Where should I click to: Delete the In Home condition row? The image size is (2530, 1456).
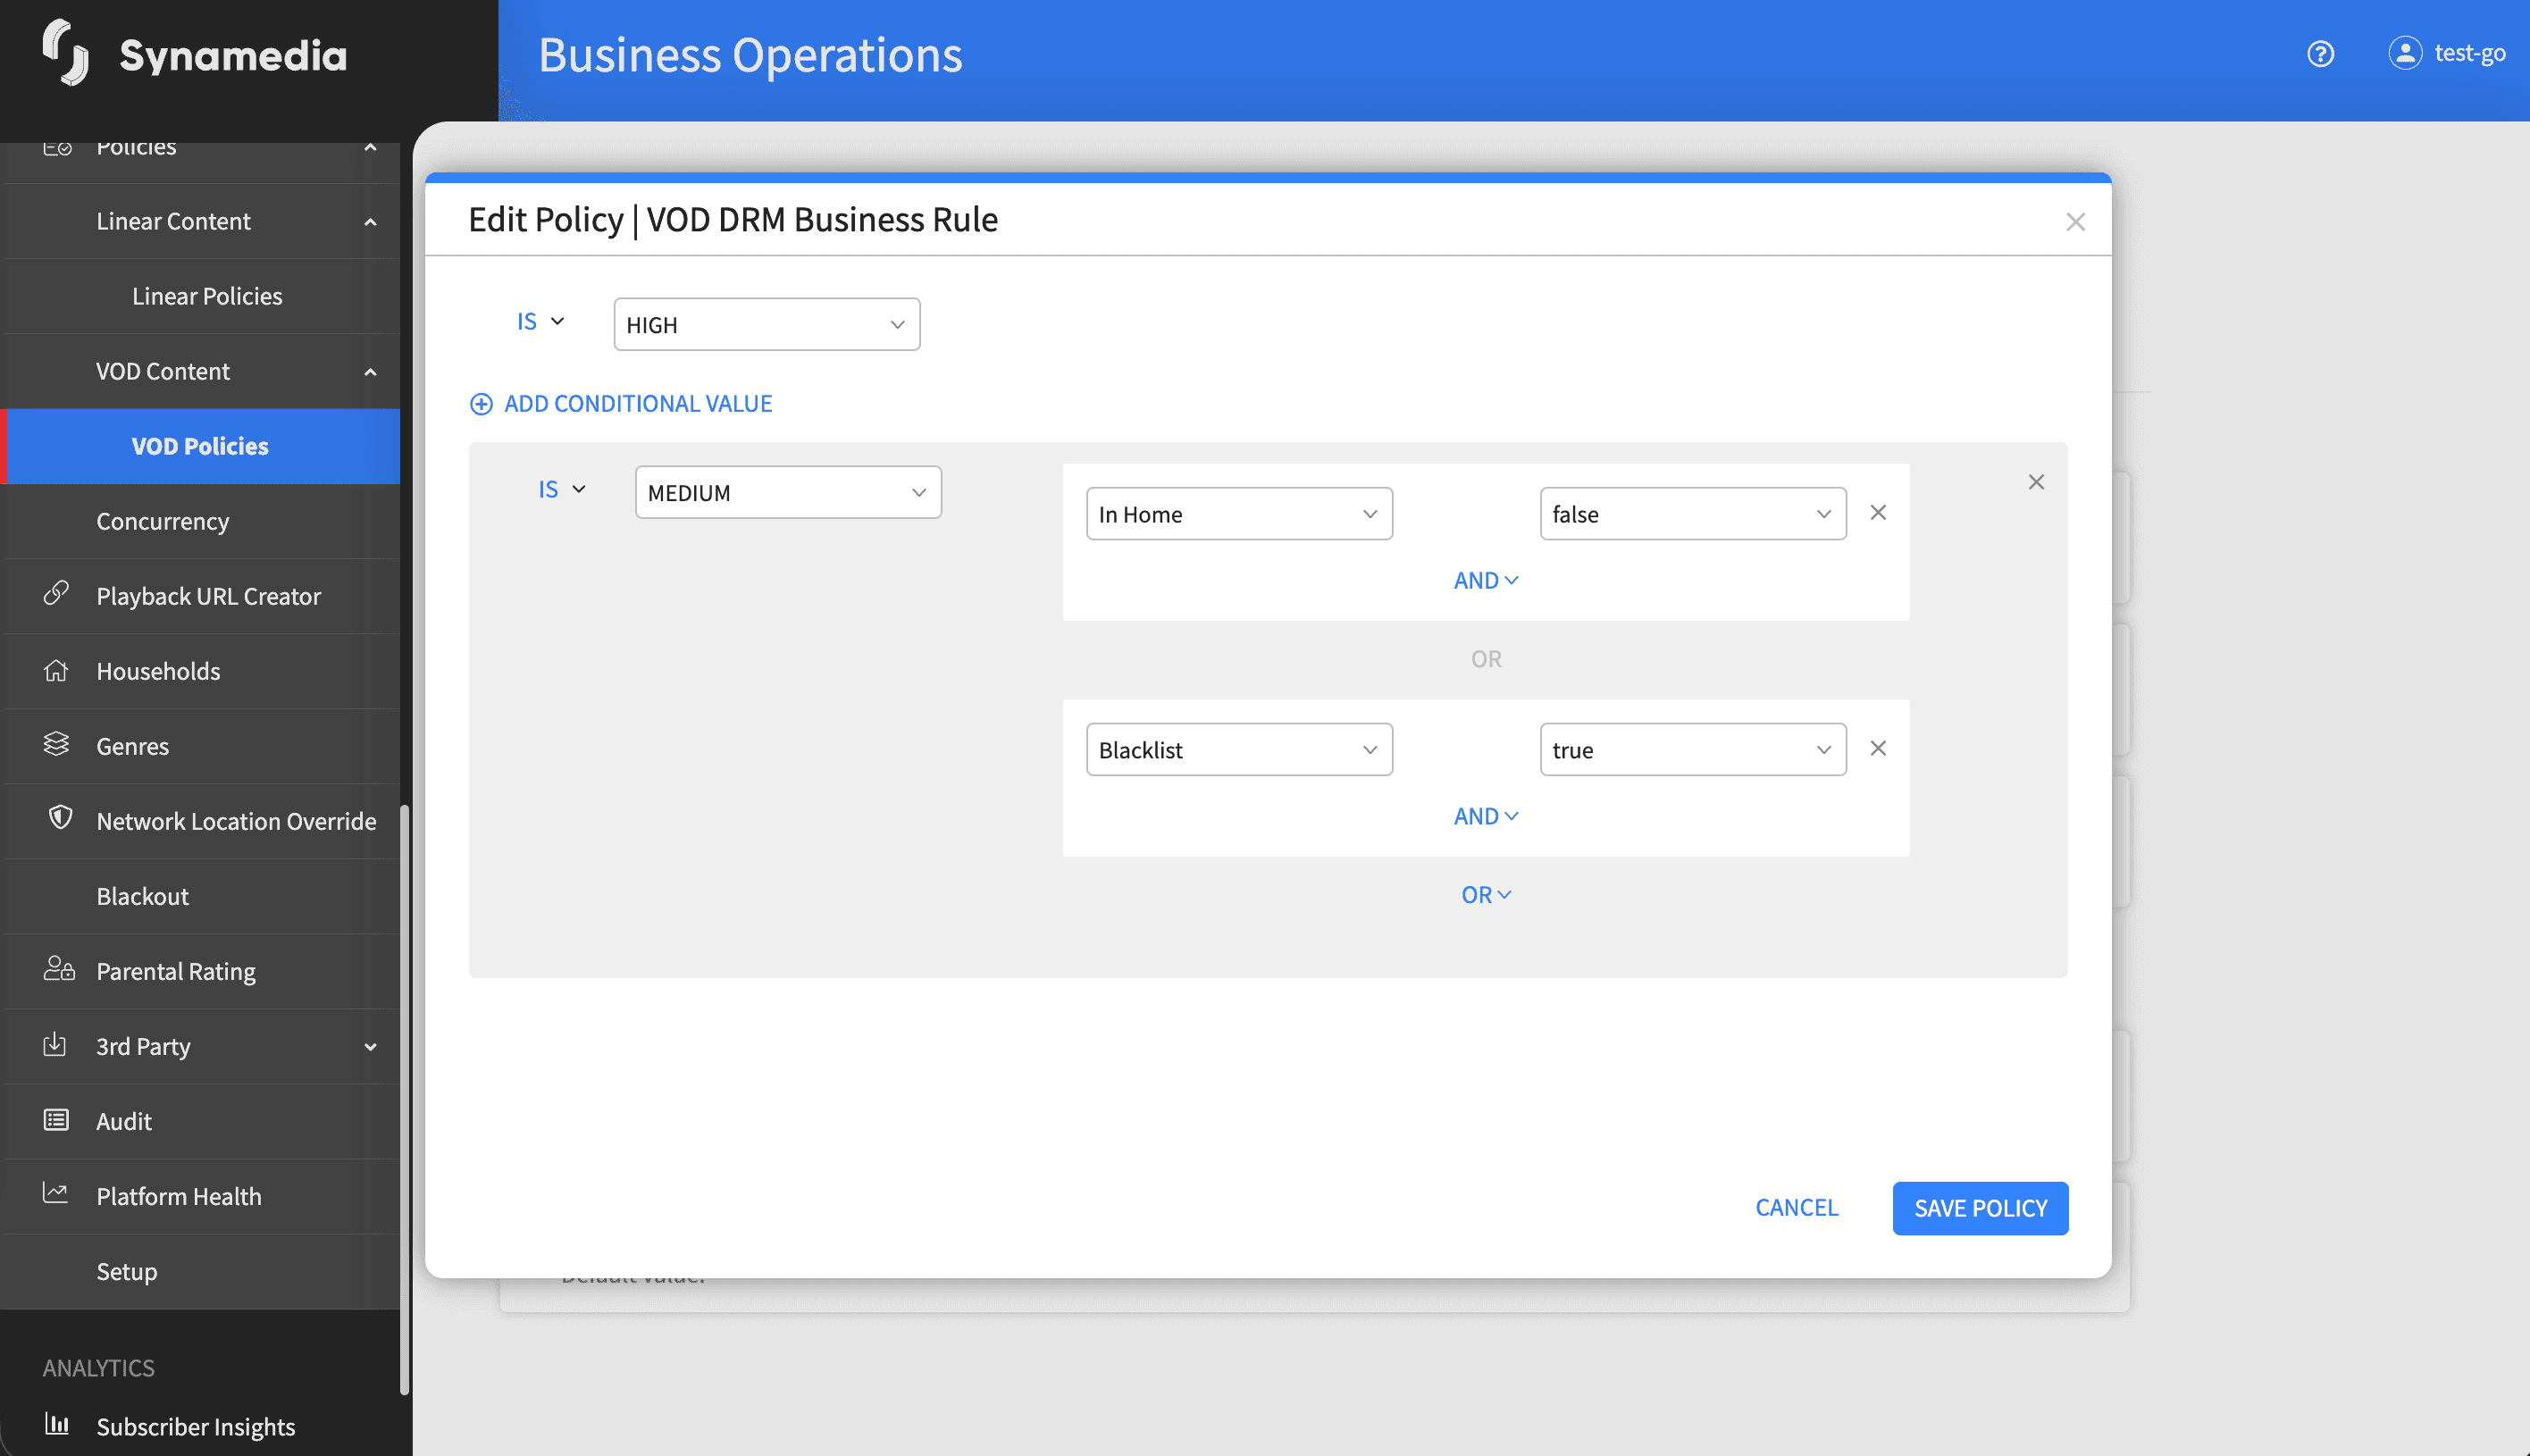coord(1878,513)
